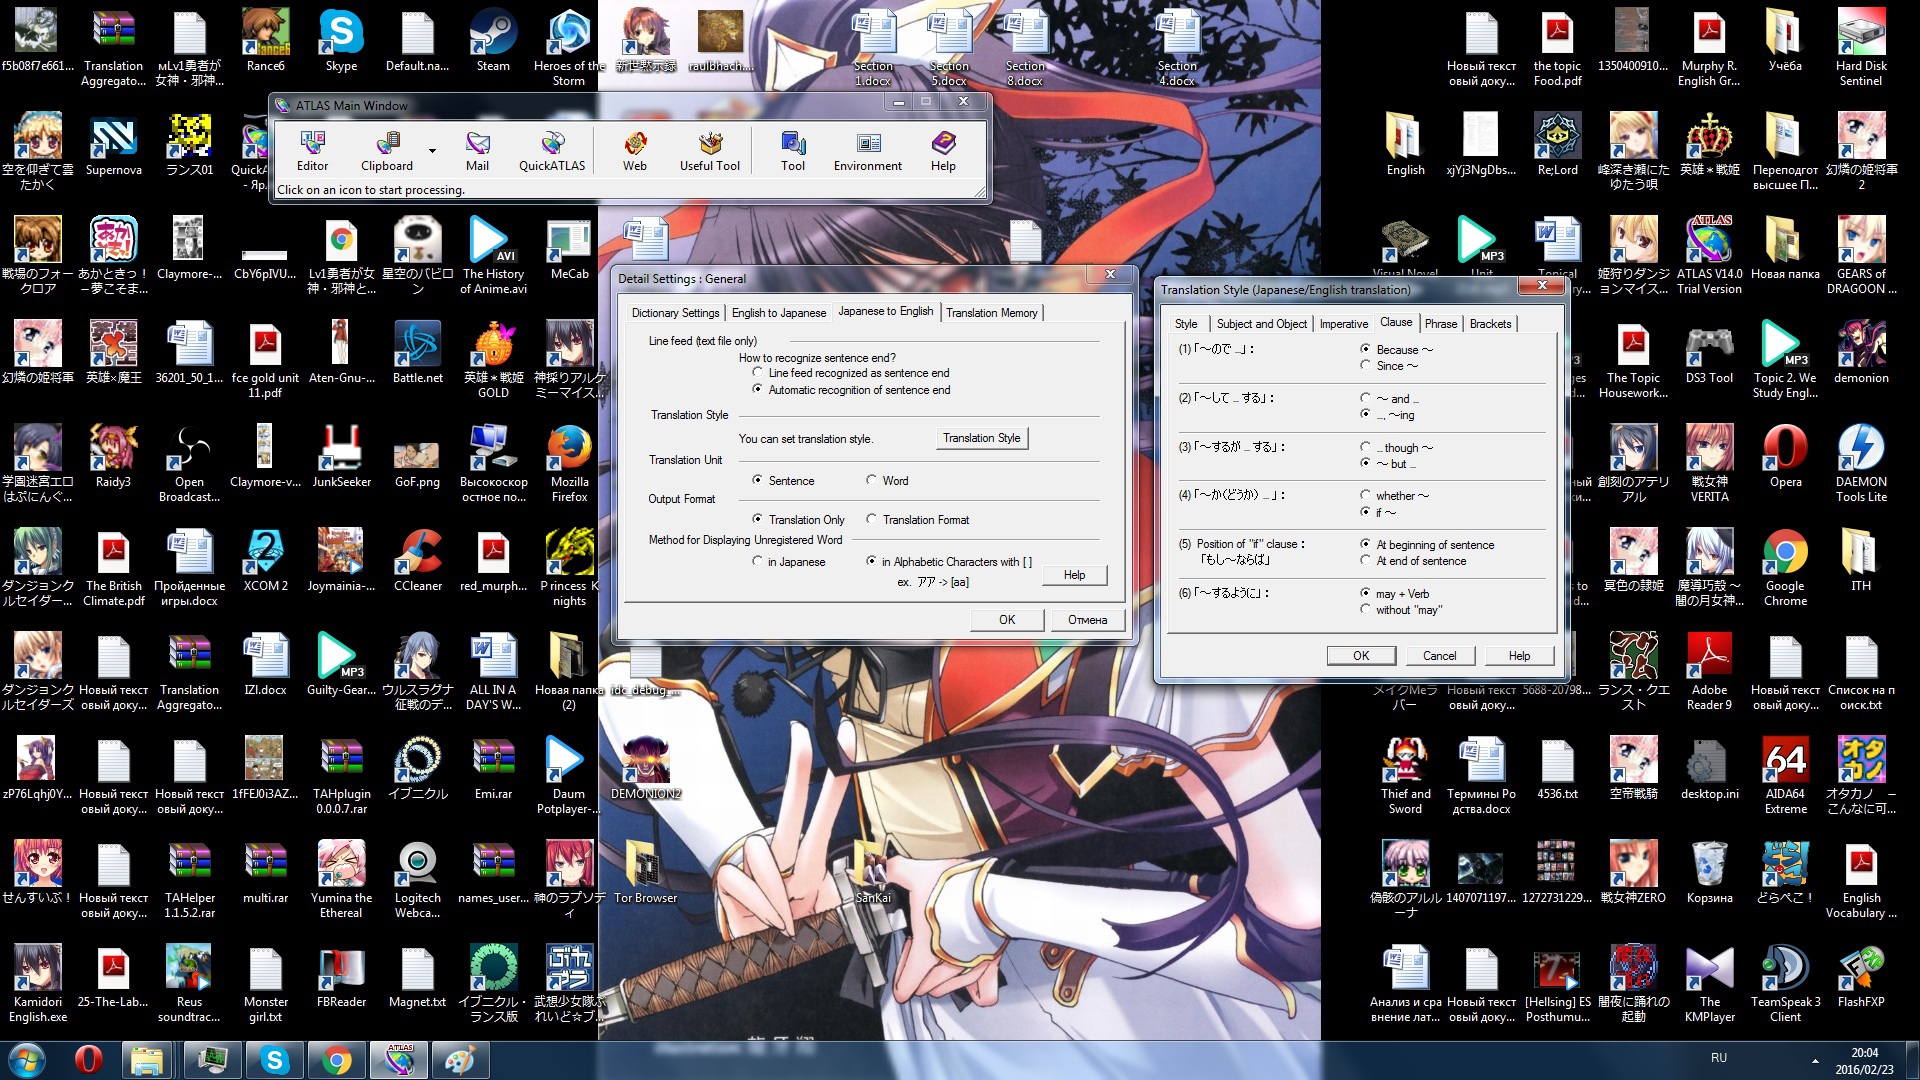Switch to the Brackets tab
The height and width of the screenshot is (1080, 1920).
[x=1490, y=324]
